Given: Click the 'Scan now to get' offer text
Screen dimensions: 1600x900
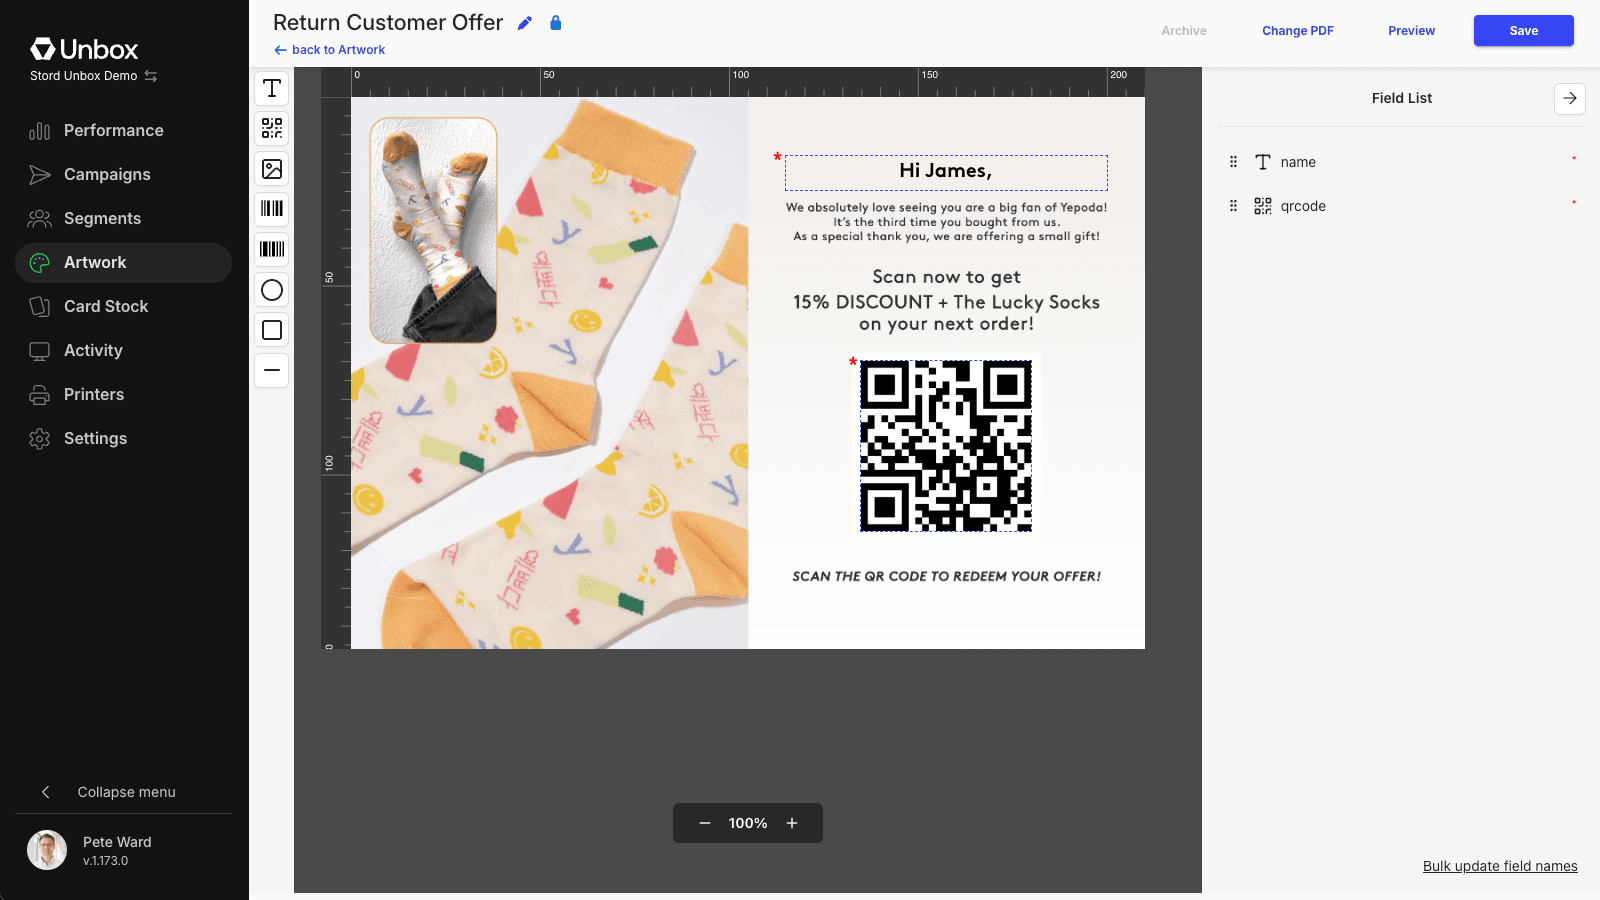Looking at the screenshot, I should coord(946,277).
